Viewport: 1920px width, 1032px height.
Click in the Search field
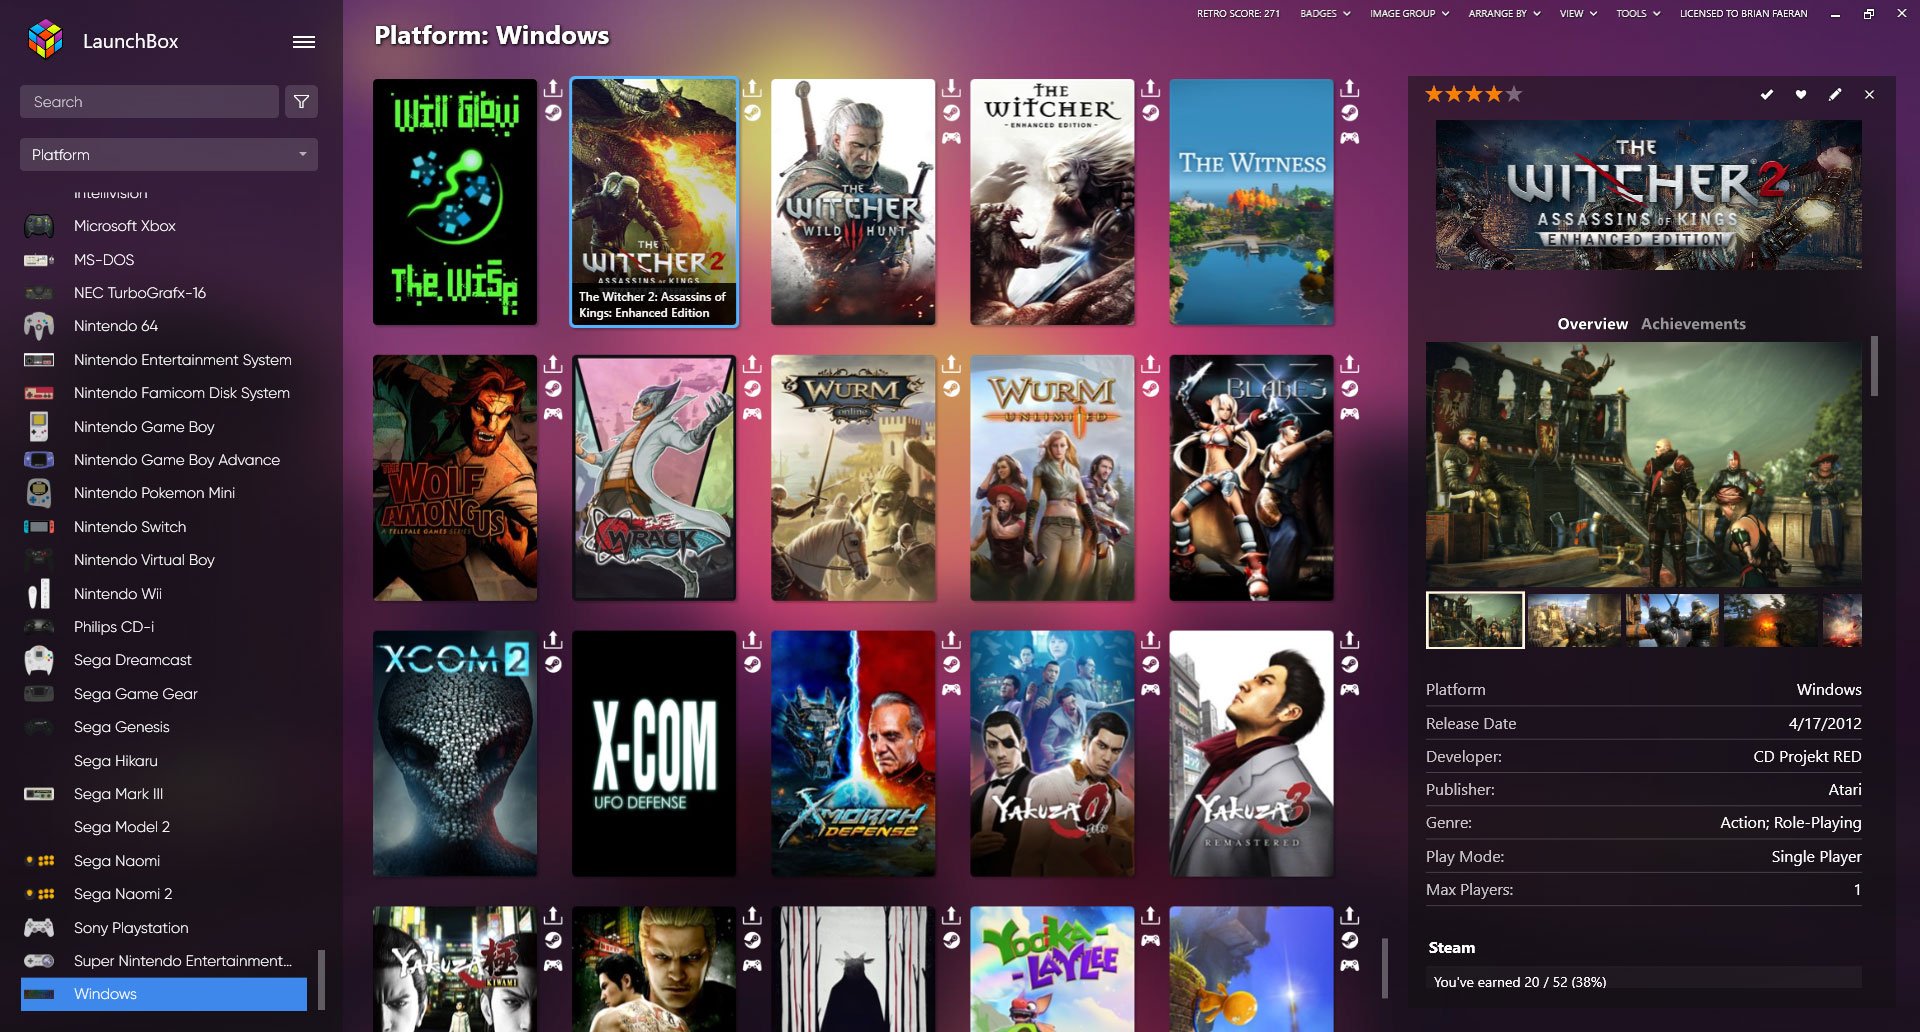(149, 102)
